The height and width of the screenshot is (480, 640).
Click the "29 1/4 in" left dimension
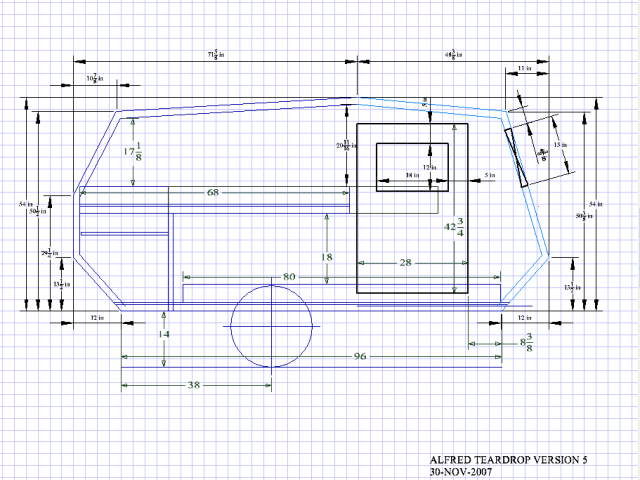click(50, 253)
